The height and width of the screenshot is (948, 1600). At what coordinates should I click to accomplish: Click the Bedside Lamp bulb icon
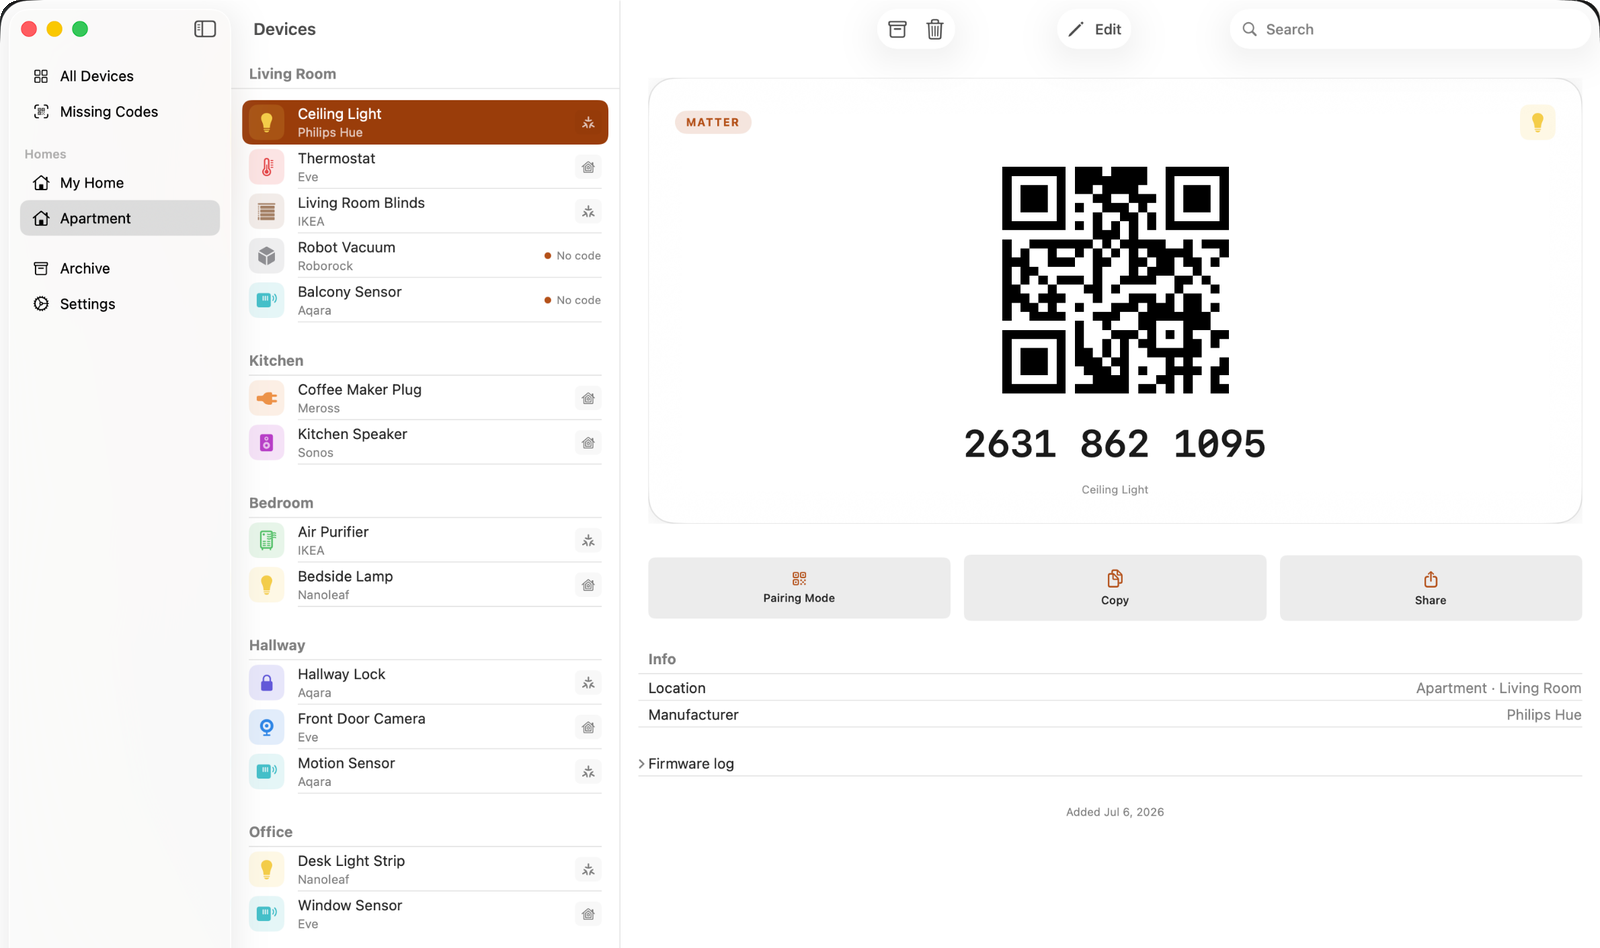pyautogui.click(x=266, y=585)
